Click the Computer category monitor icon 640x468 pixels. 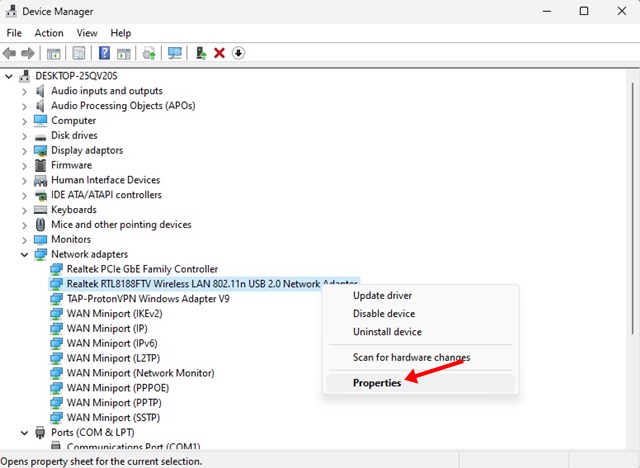(x=40, y=120)
